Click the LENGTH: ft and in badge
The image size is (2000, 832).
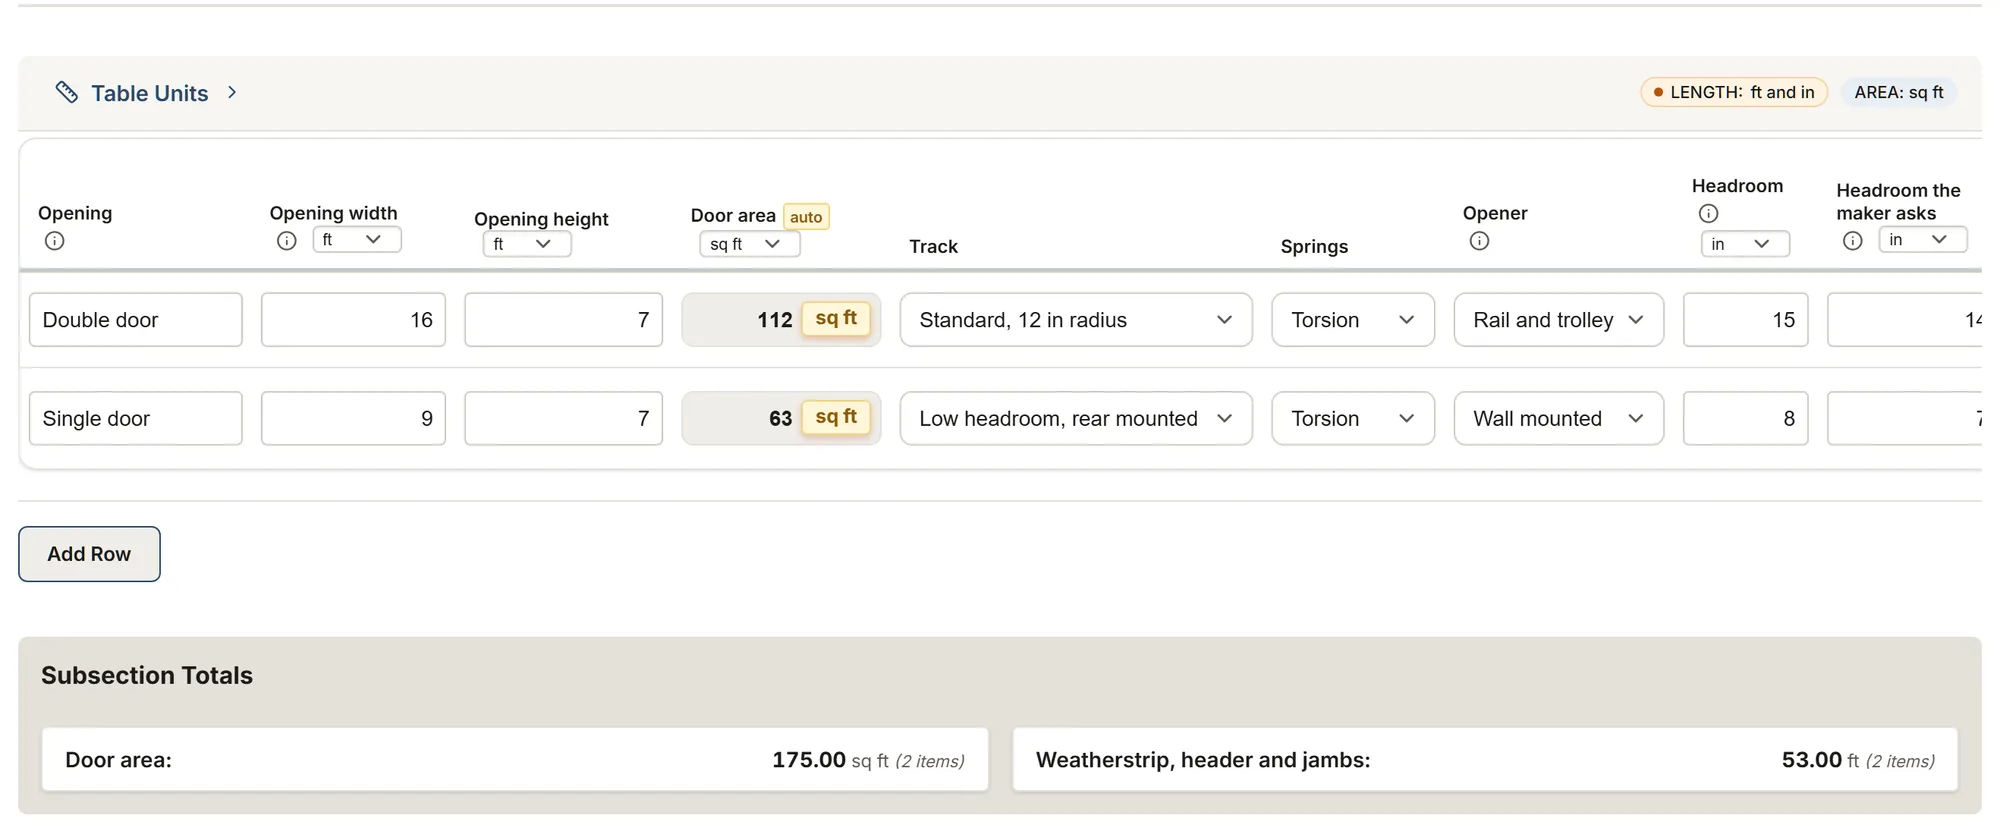click(x=1734, y=92)
